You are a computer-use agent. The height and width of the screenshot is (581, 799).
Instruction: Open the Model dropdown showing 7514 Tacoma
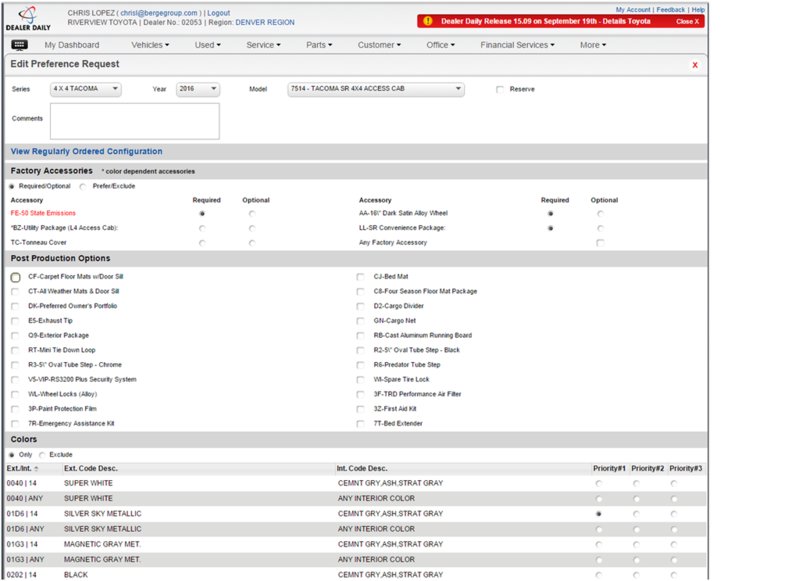376,89
